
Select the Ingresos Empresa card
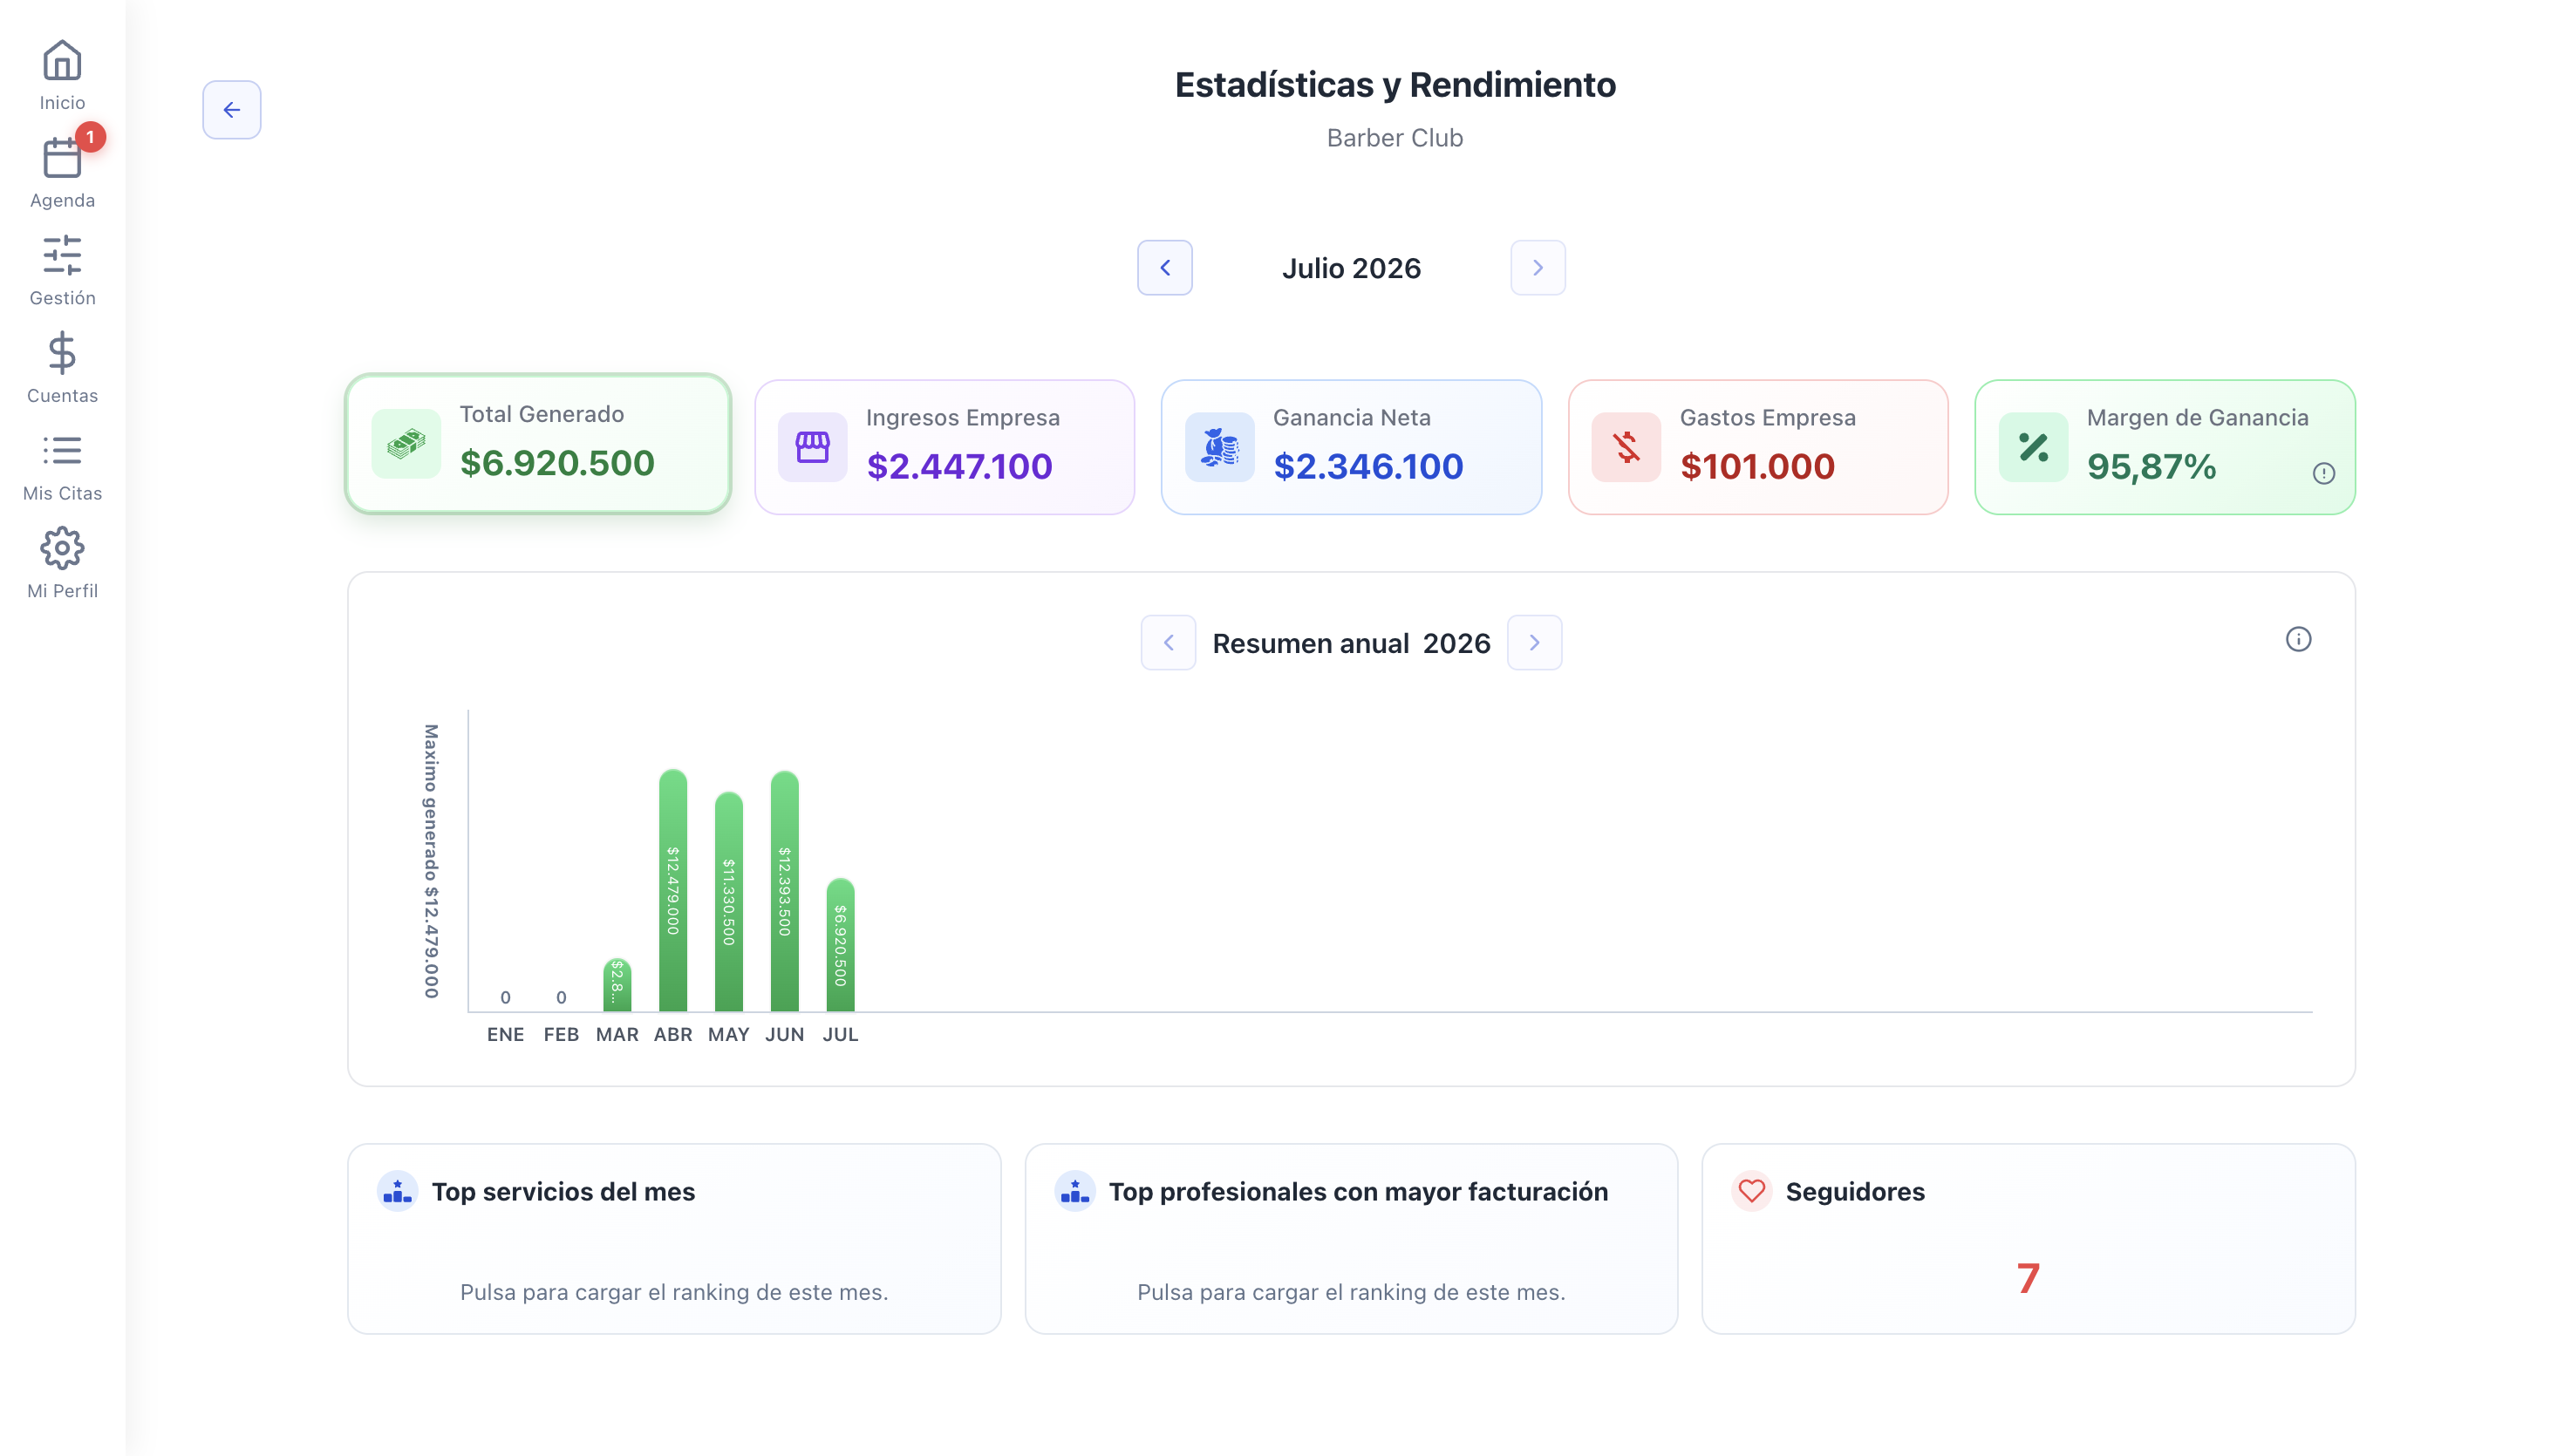945,447
